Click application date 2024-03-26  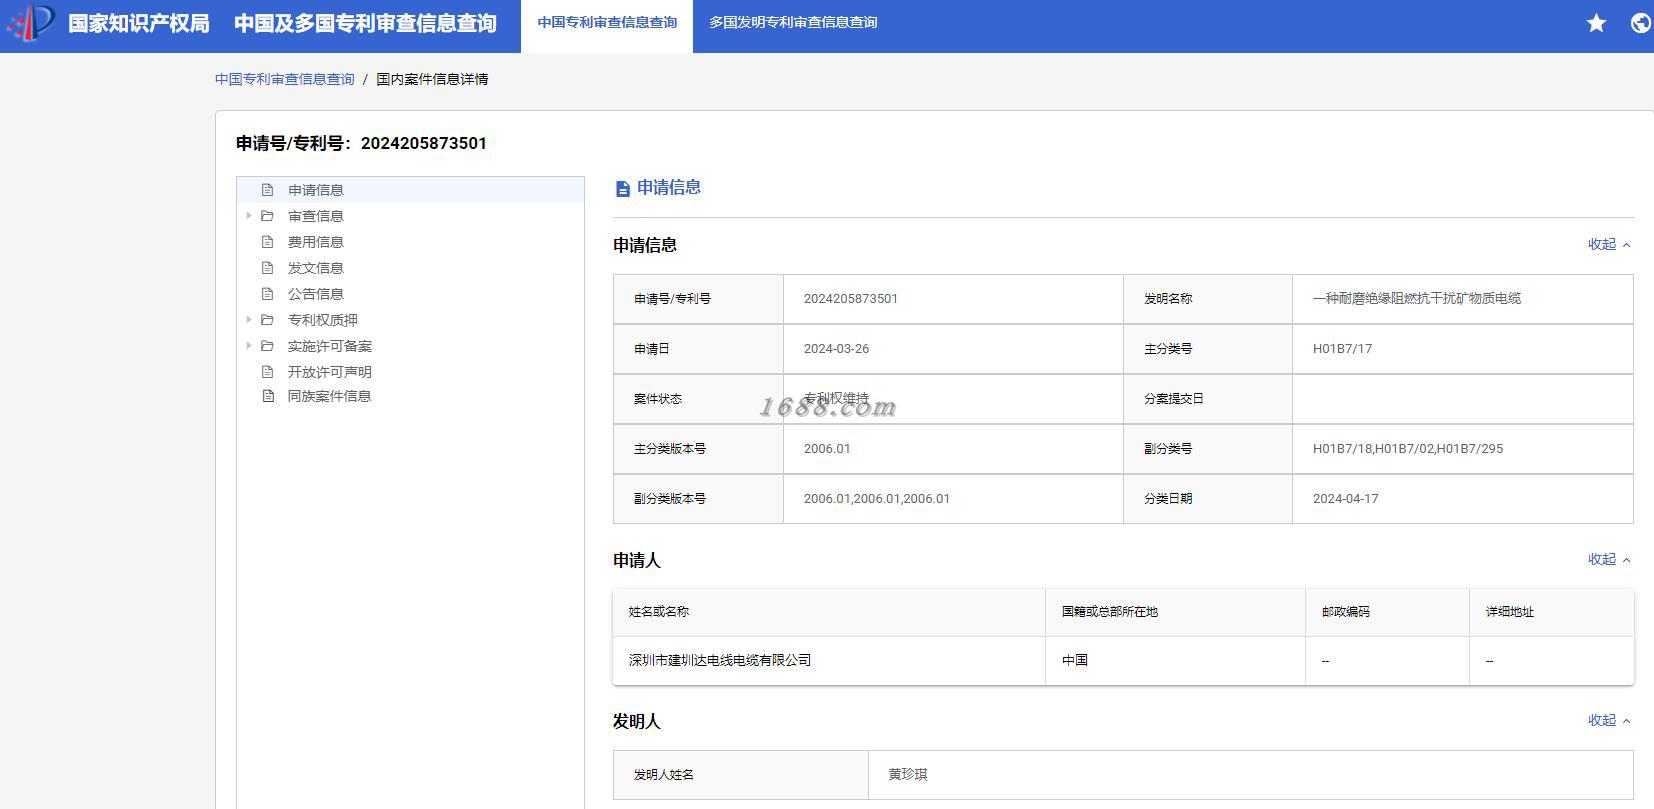(837, 348)
